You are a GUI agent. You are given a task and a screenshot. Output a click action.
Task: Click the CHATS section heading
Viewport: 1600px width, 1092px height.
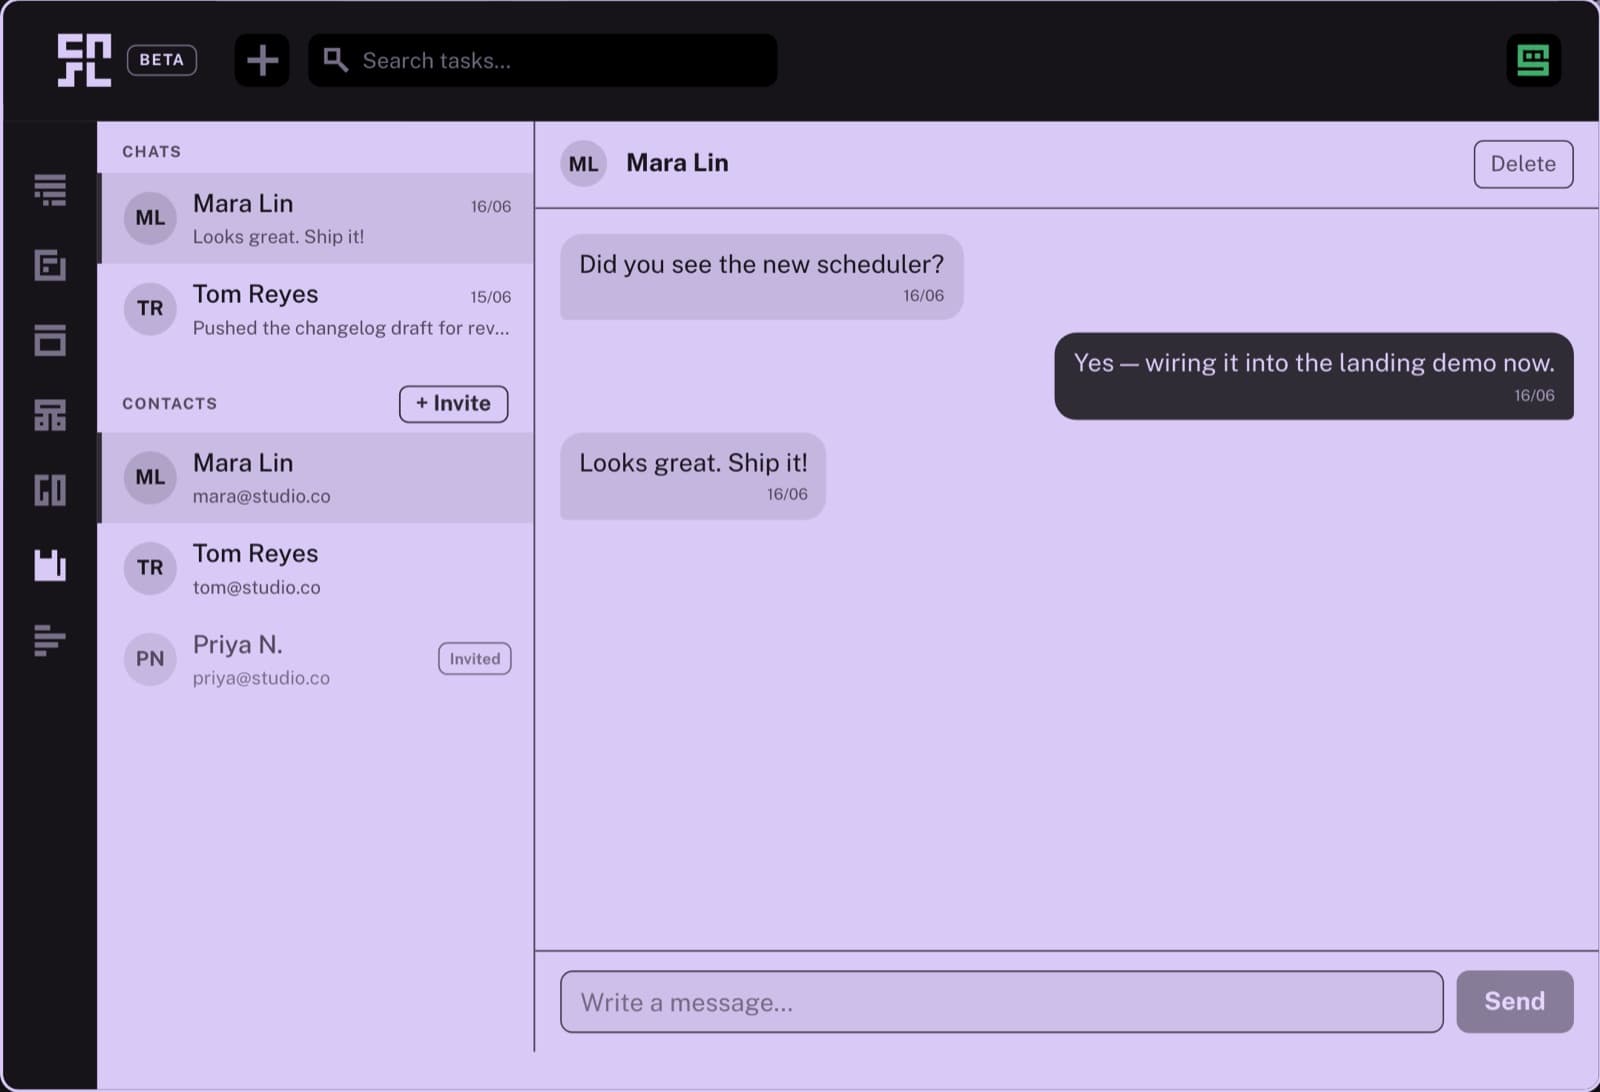click(x=152, y=152)
